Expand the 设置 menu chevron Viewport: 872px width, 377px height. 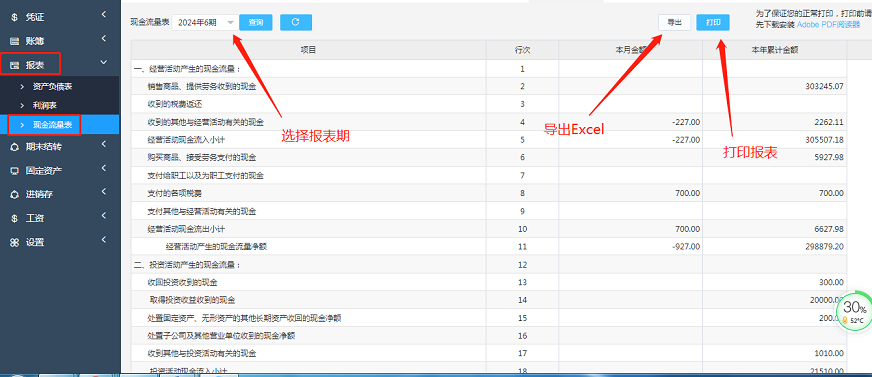(x=103, y=240)
